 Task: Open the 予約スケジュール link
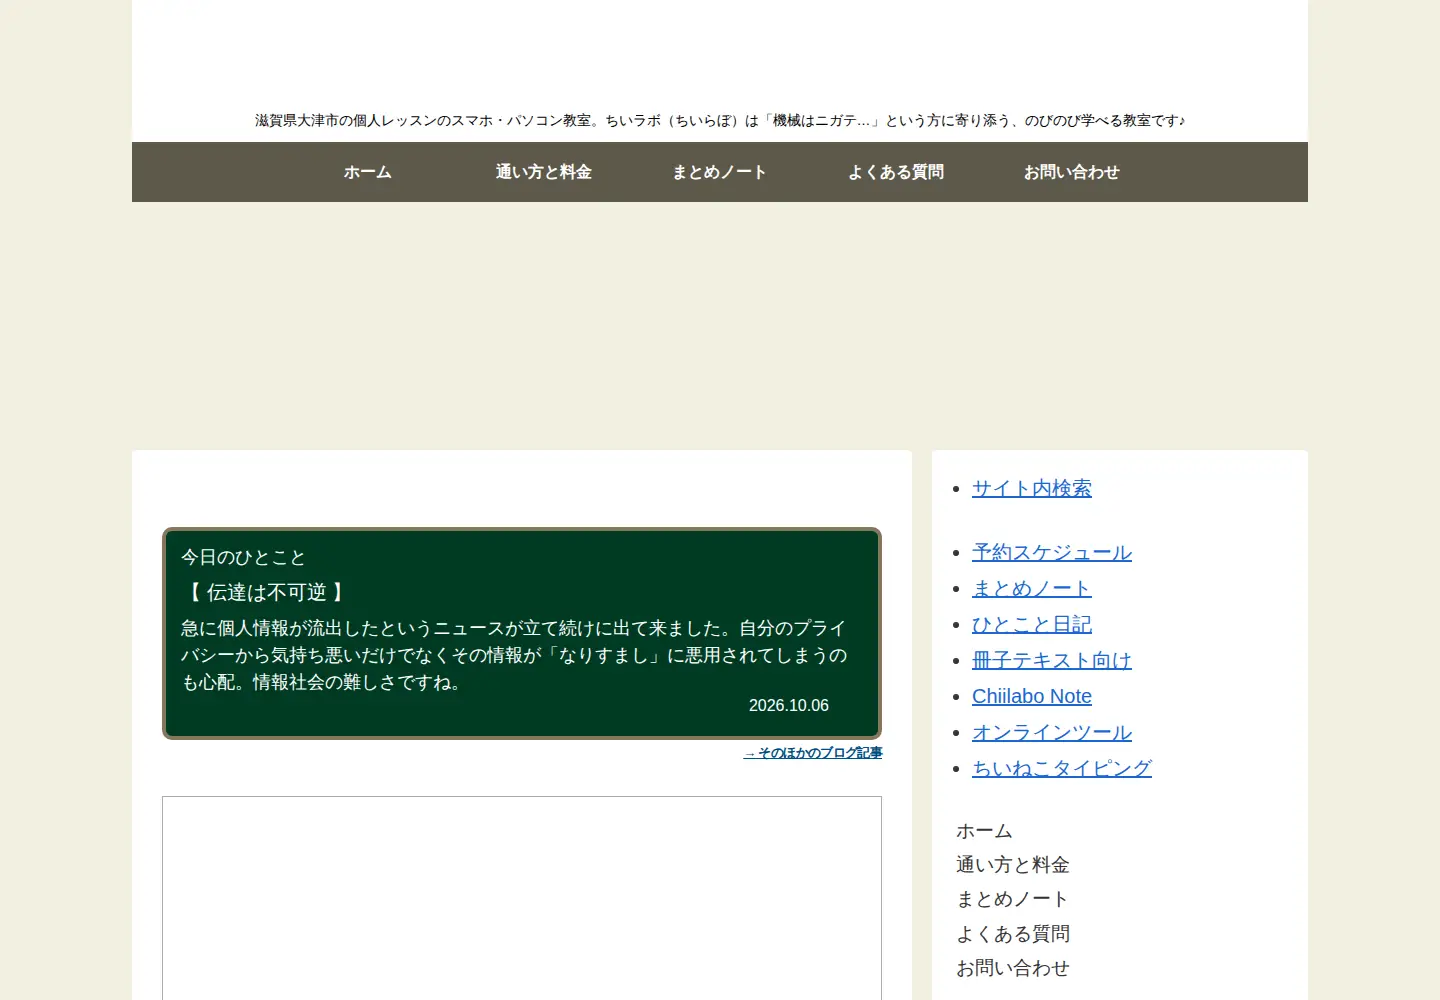pyautogui.click(x=1052, y=552)
